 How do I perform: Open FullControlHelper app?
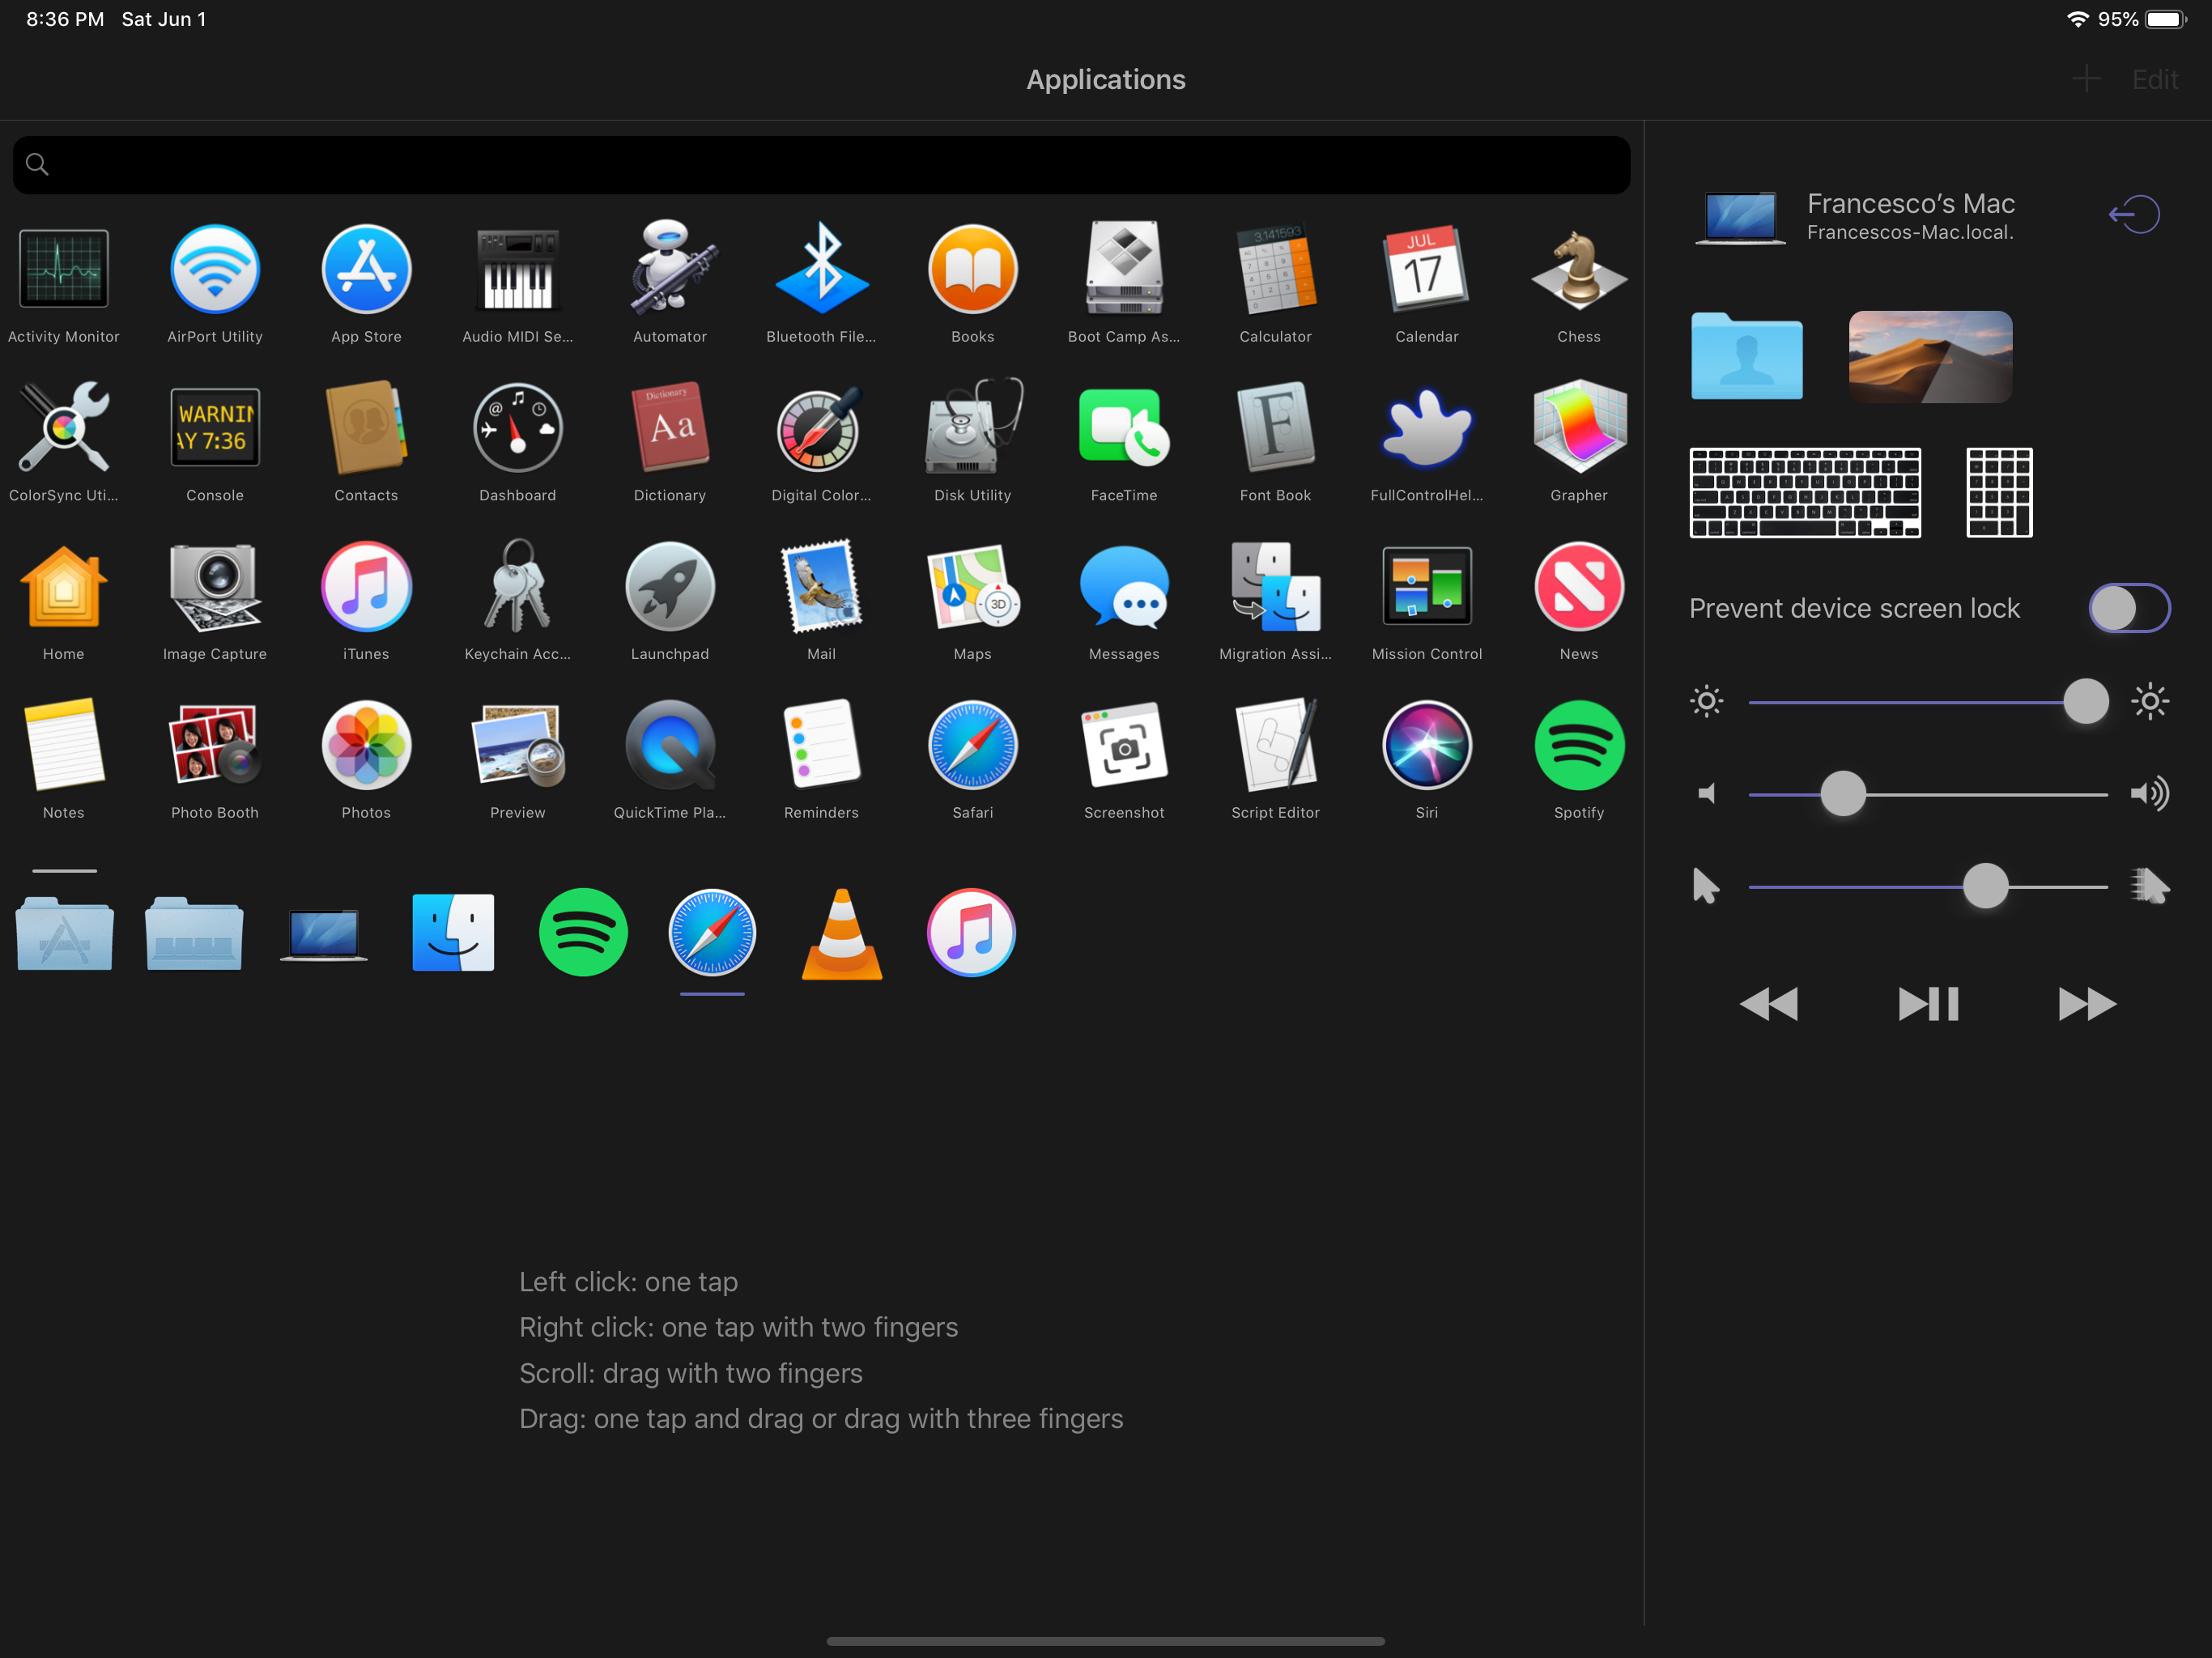point(1427,428)
